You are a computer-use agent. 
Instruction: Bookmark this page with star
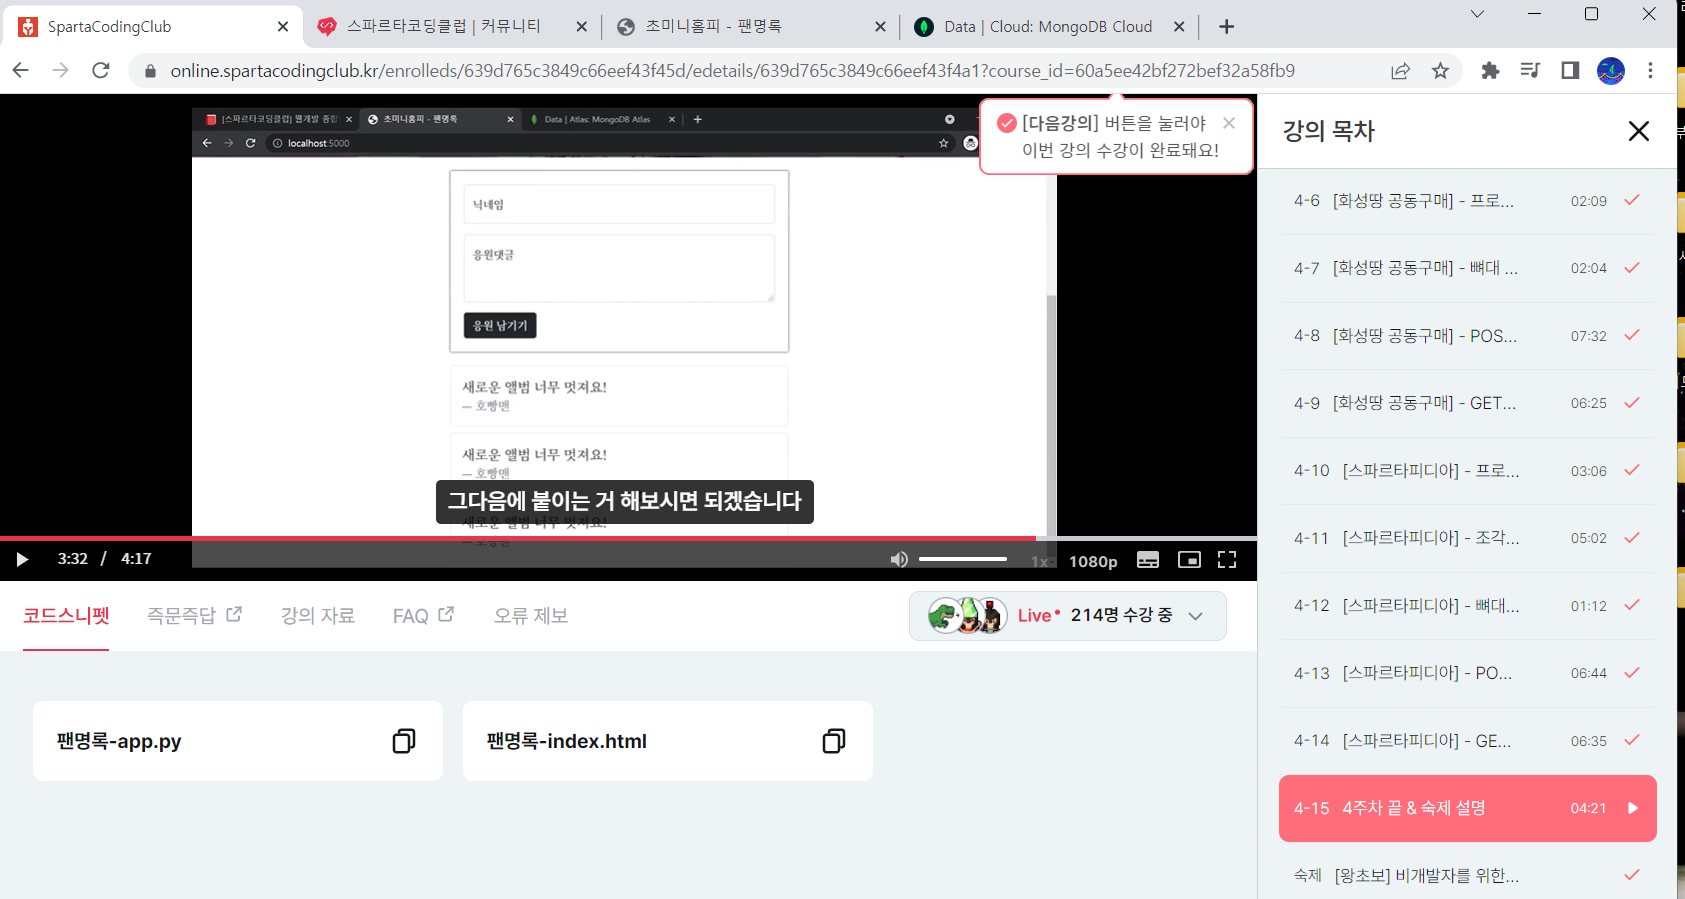pyautogui.click(x=1440, y=70)
